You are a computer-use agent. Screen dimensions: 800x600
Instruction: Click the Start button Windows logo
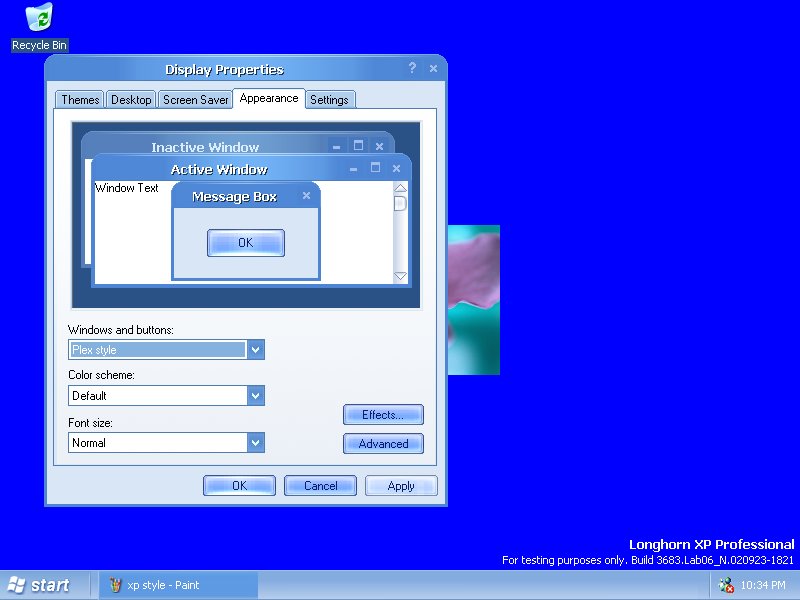(17, 585)
